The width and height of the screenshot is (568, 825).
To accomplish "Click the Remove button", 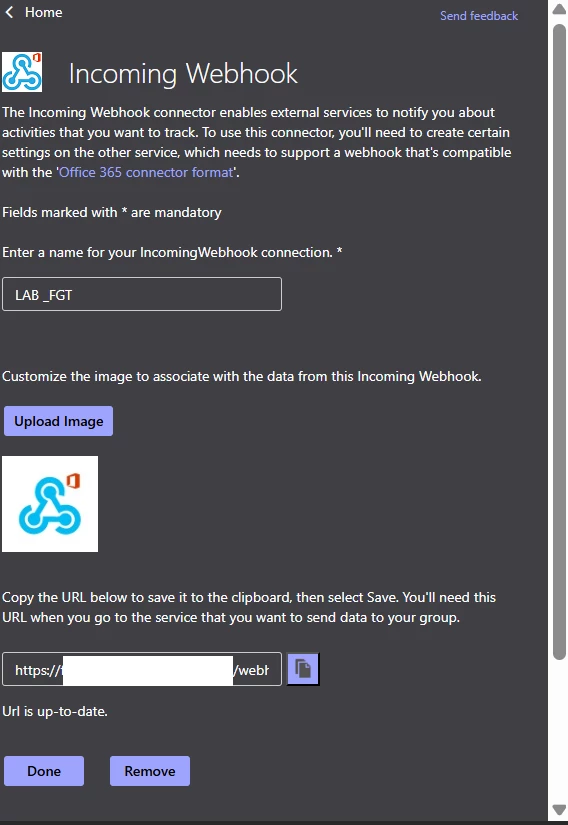I will point(150,771).
